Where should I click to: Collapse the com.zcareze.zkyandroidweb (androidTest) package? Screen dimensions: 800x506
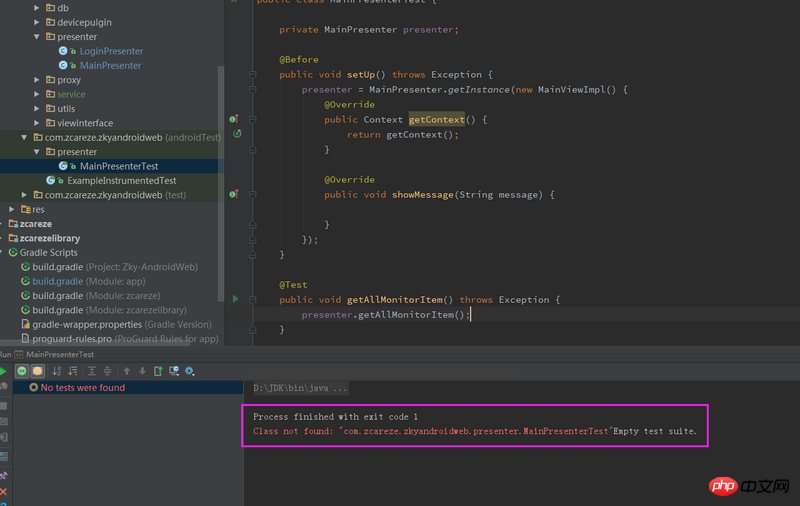(24, 137)
